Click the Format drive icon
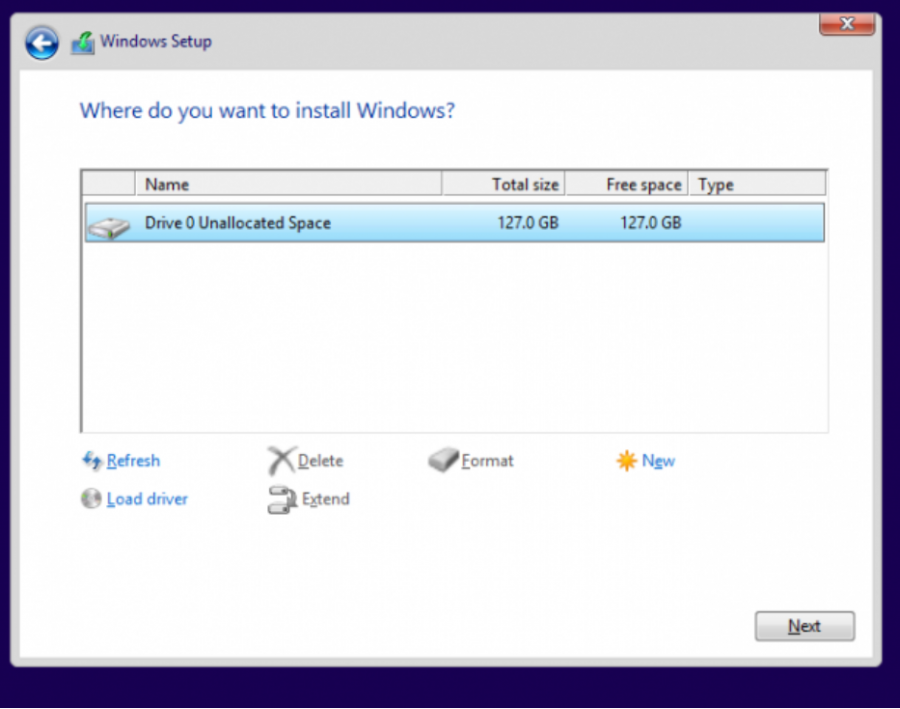The image size is (900, 709). (x=443, y=460)
